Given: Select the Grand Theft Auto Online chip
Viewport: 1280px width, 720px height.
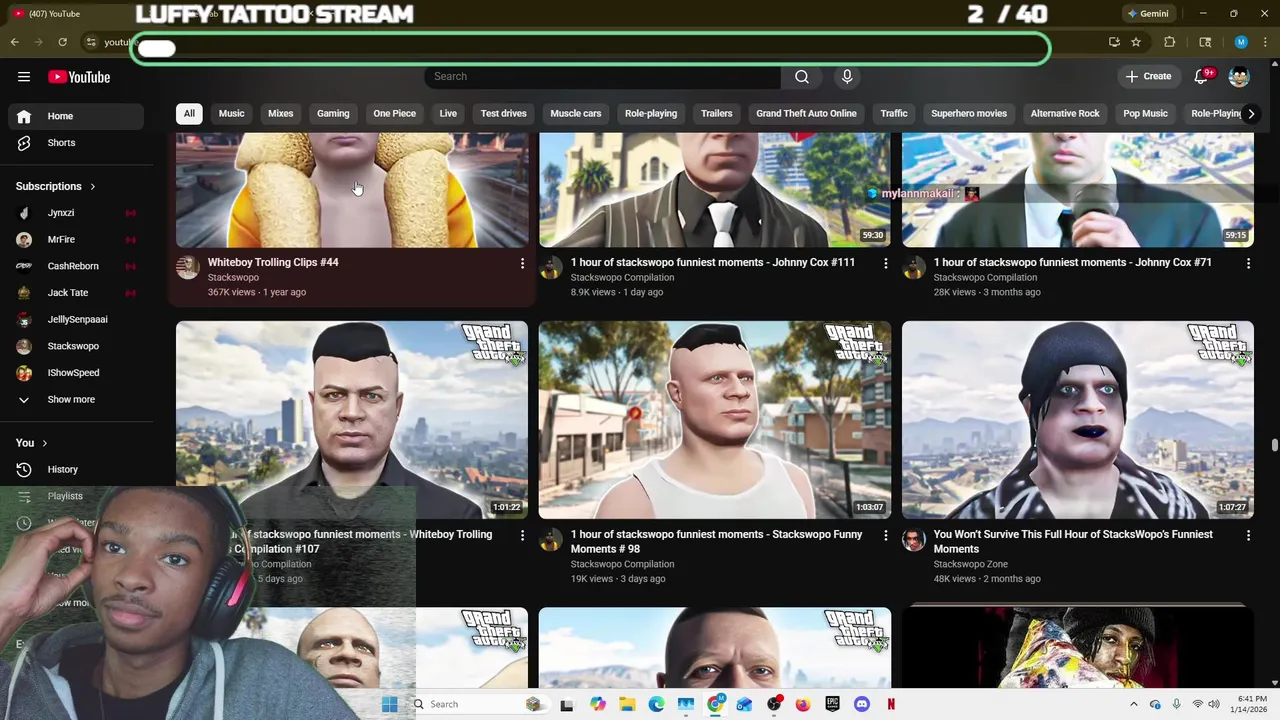Looking at the screenshot, I should pyautogui.click(x=806, y=114).
